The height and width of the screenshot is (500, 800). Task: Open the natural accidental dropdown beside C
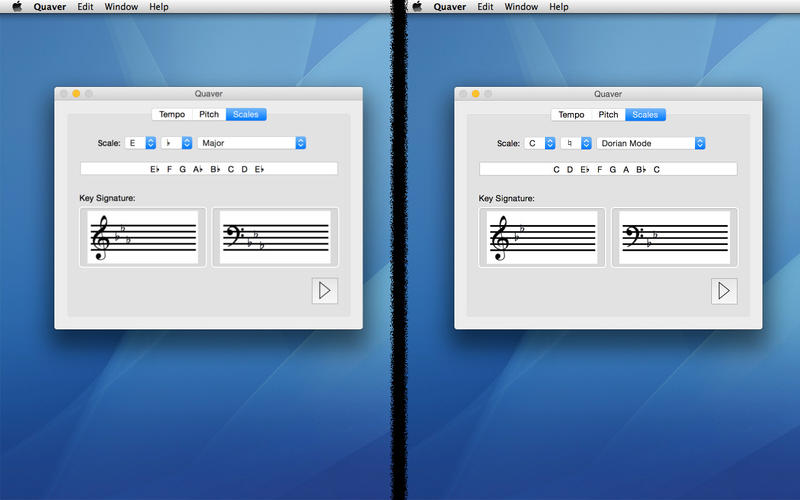pyautogui.click(x=576, y=143)
